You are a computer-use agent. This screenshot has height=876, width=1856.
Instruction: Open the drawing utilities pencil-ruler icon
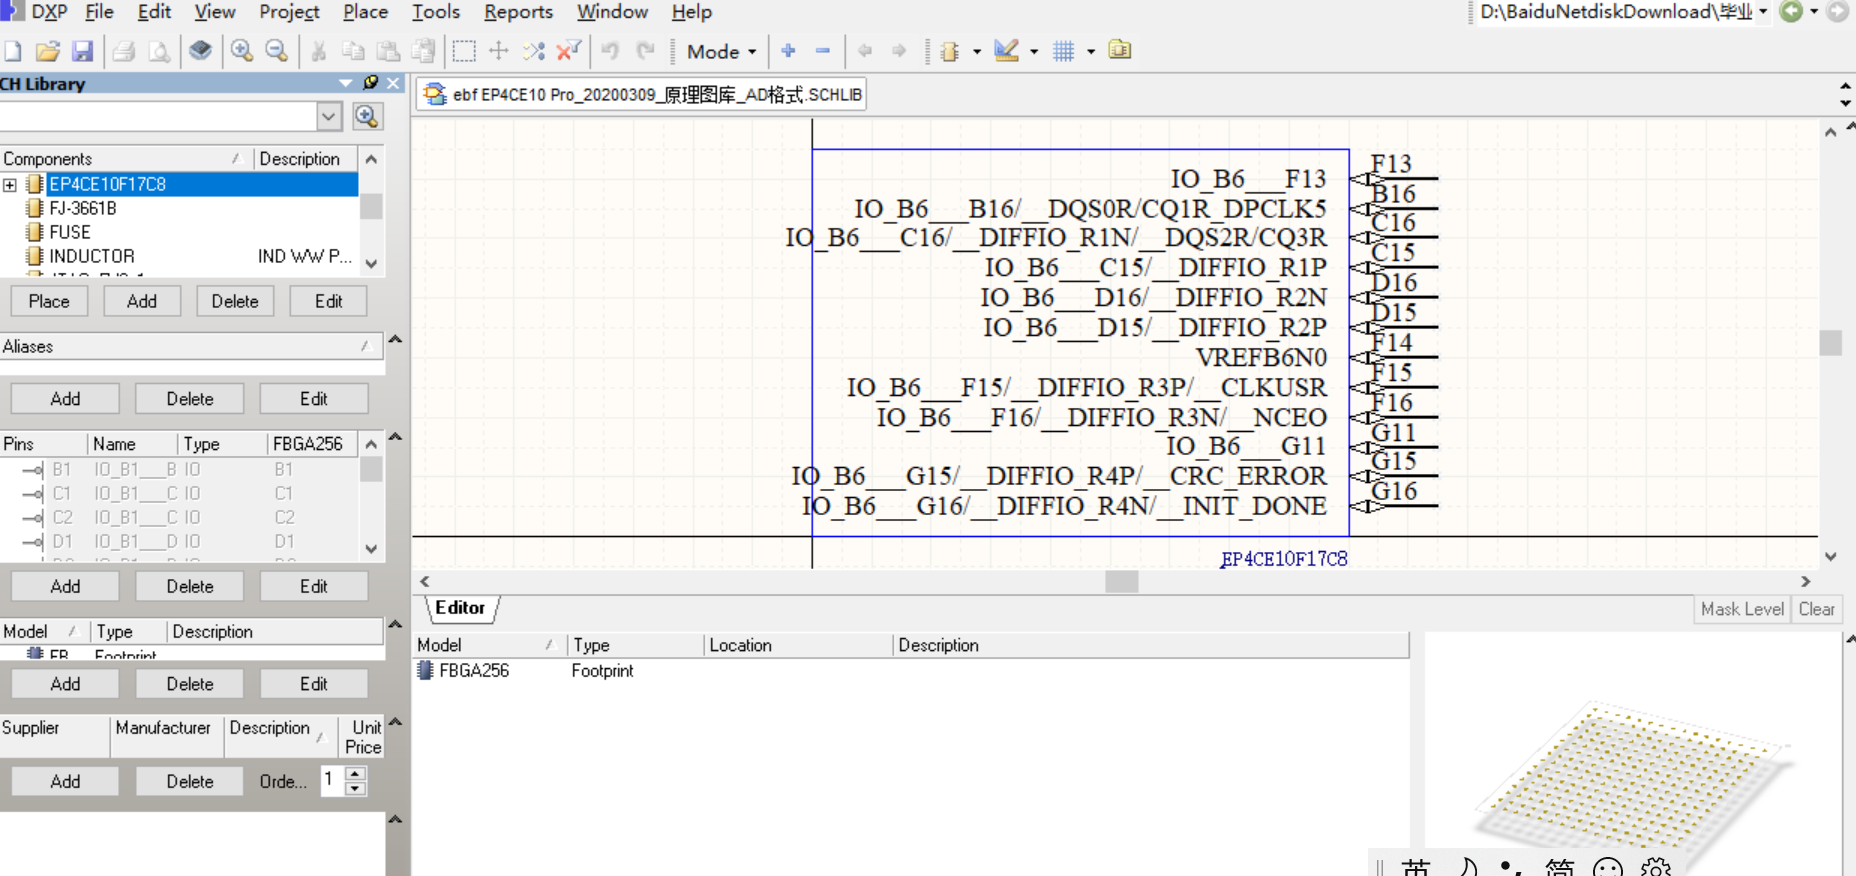click(1007, 51)
